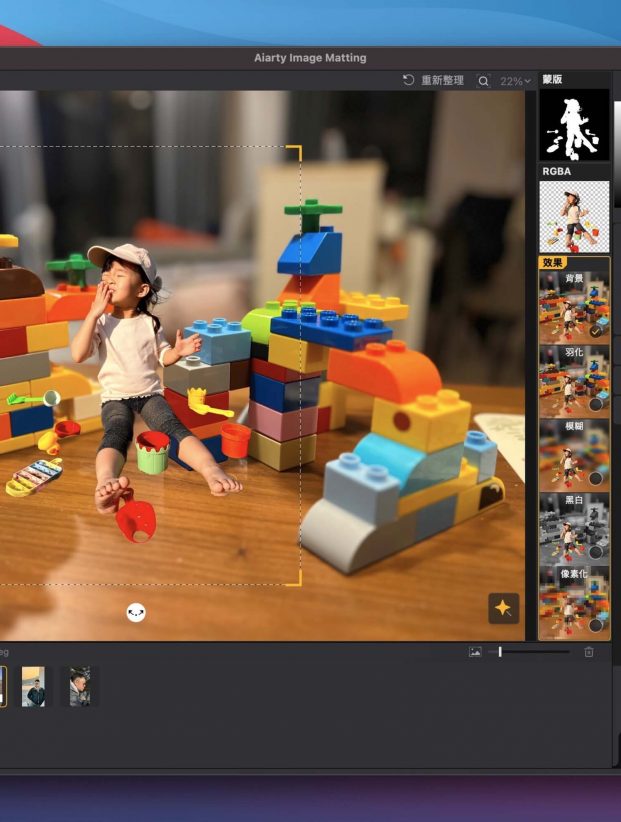The width and height of the screenshot is (621, 822).
Task: Enable the 模糊 blur effect circle
Action: [596, 478]
